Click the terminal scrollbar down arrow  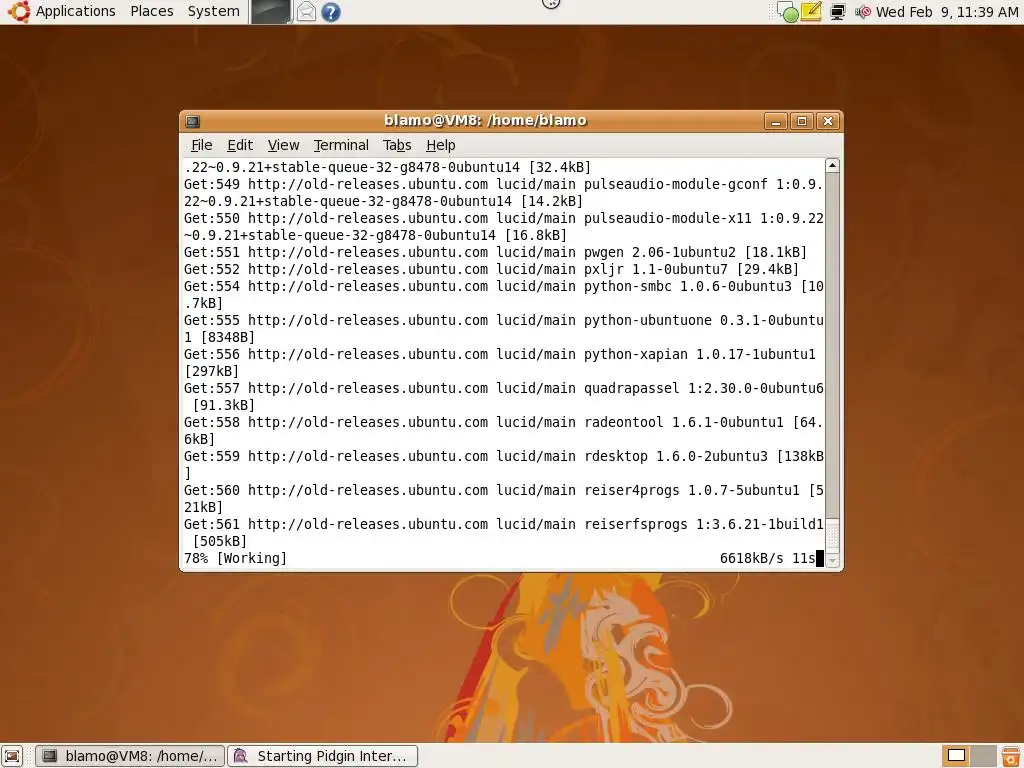[x=832, y=560]
